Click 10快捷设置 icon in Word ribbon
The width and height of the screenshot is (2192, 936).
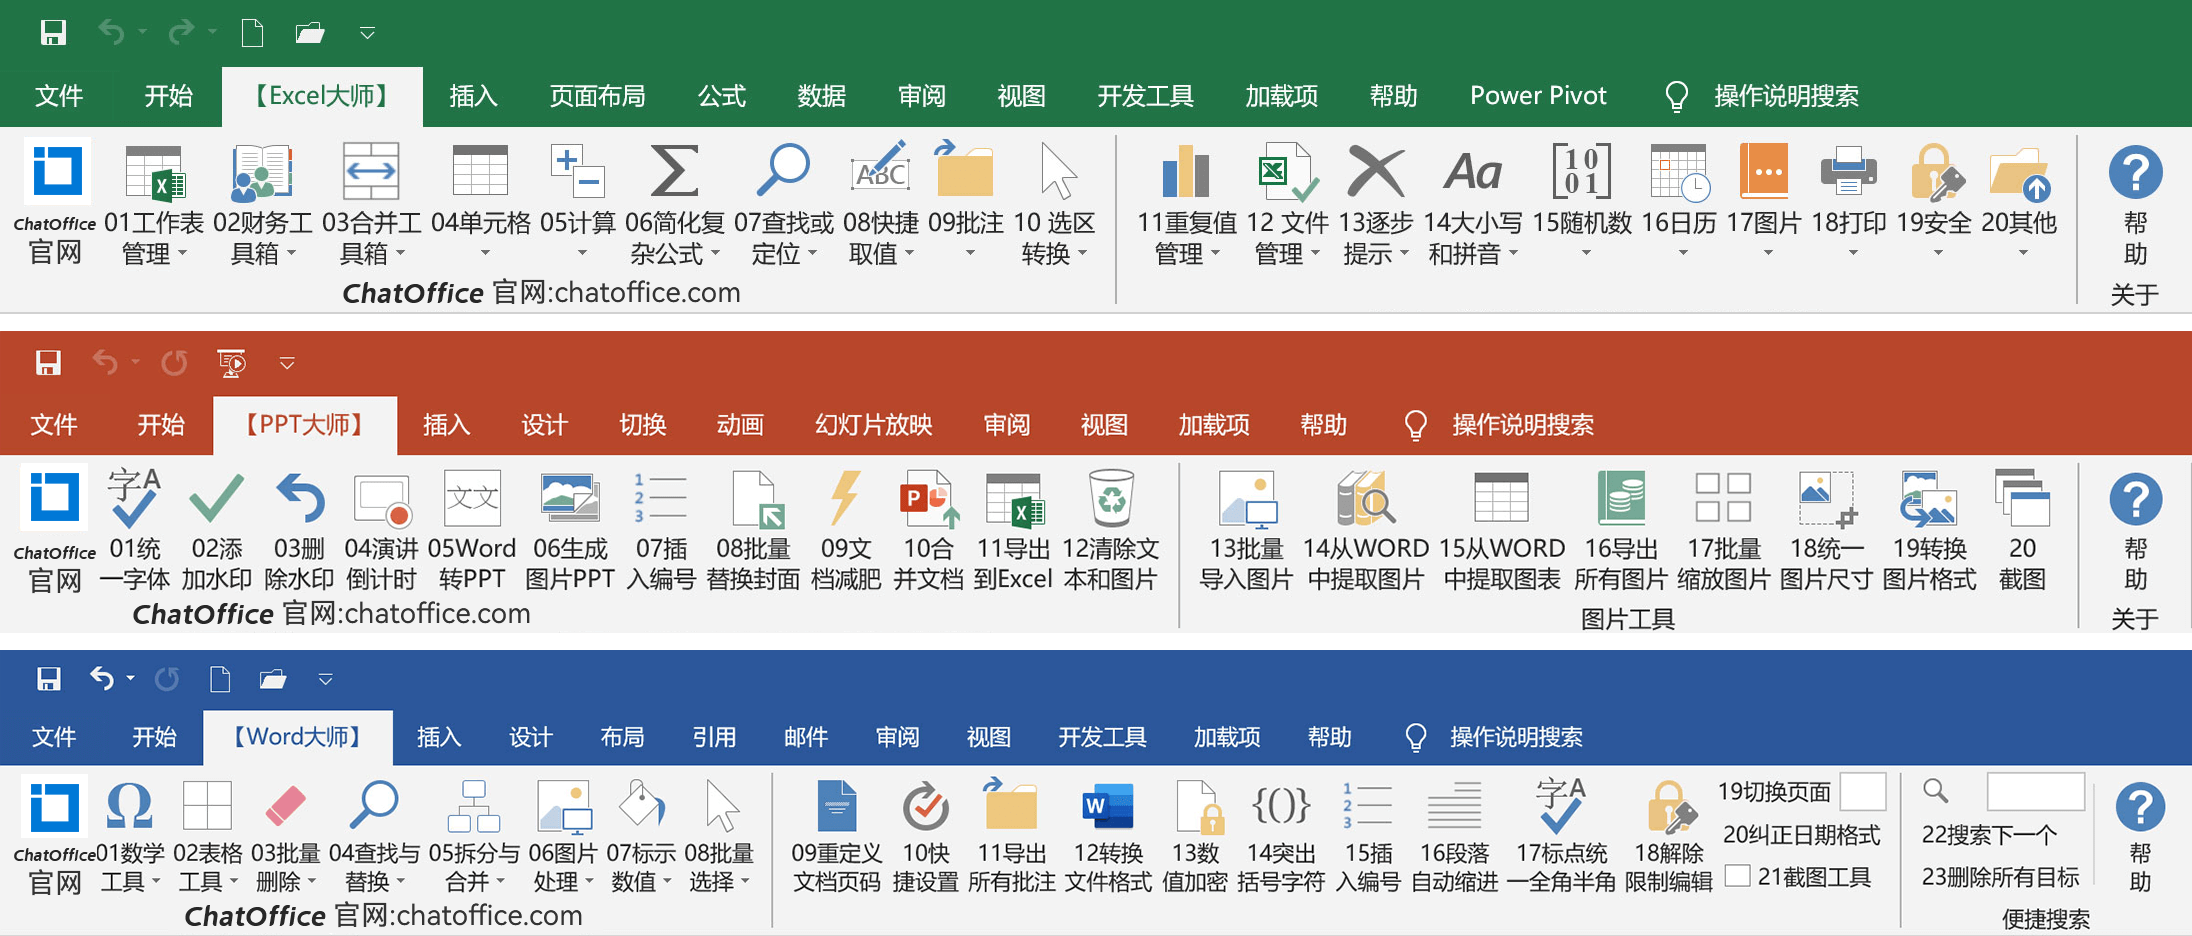click(926, 807)
